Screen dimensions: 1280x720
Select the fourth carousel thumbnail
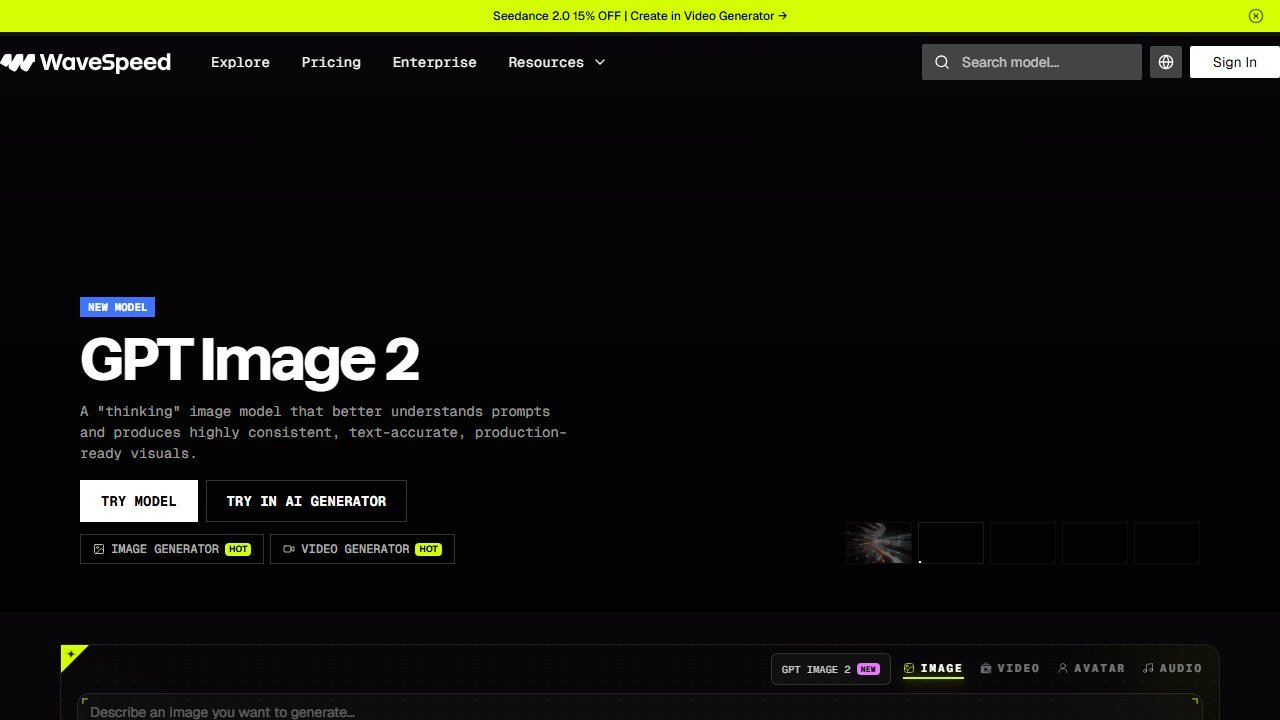tap(1095, 543)
